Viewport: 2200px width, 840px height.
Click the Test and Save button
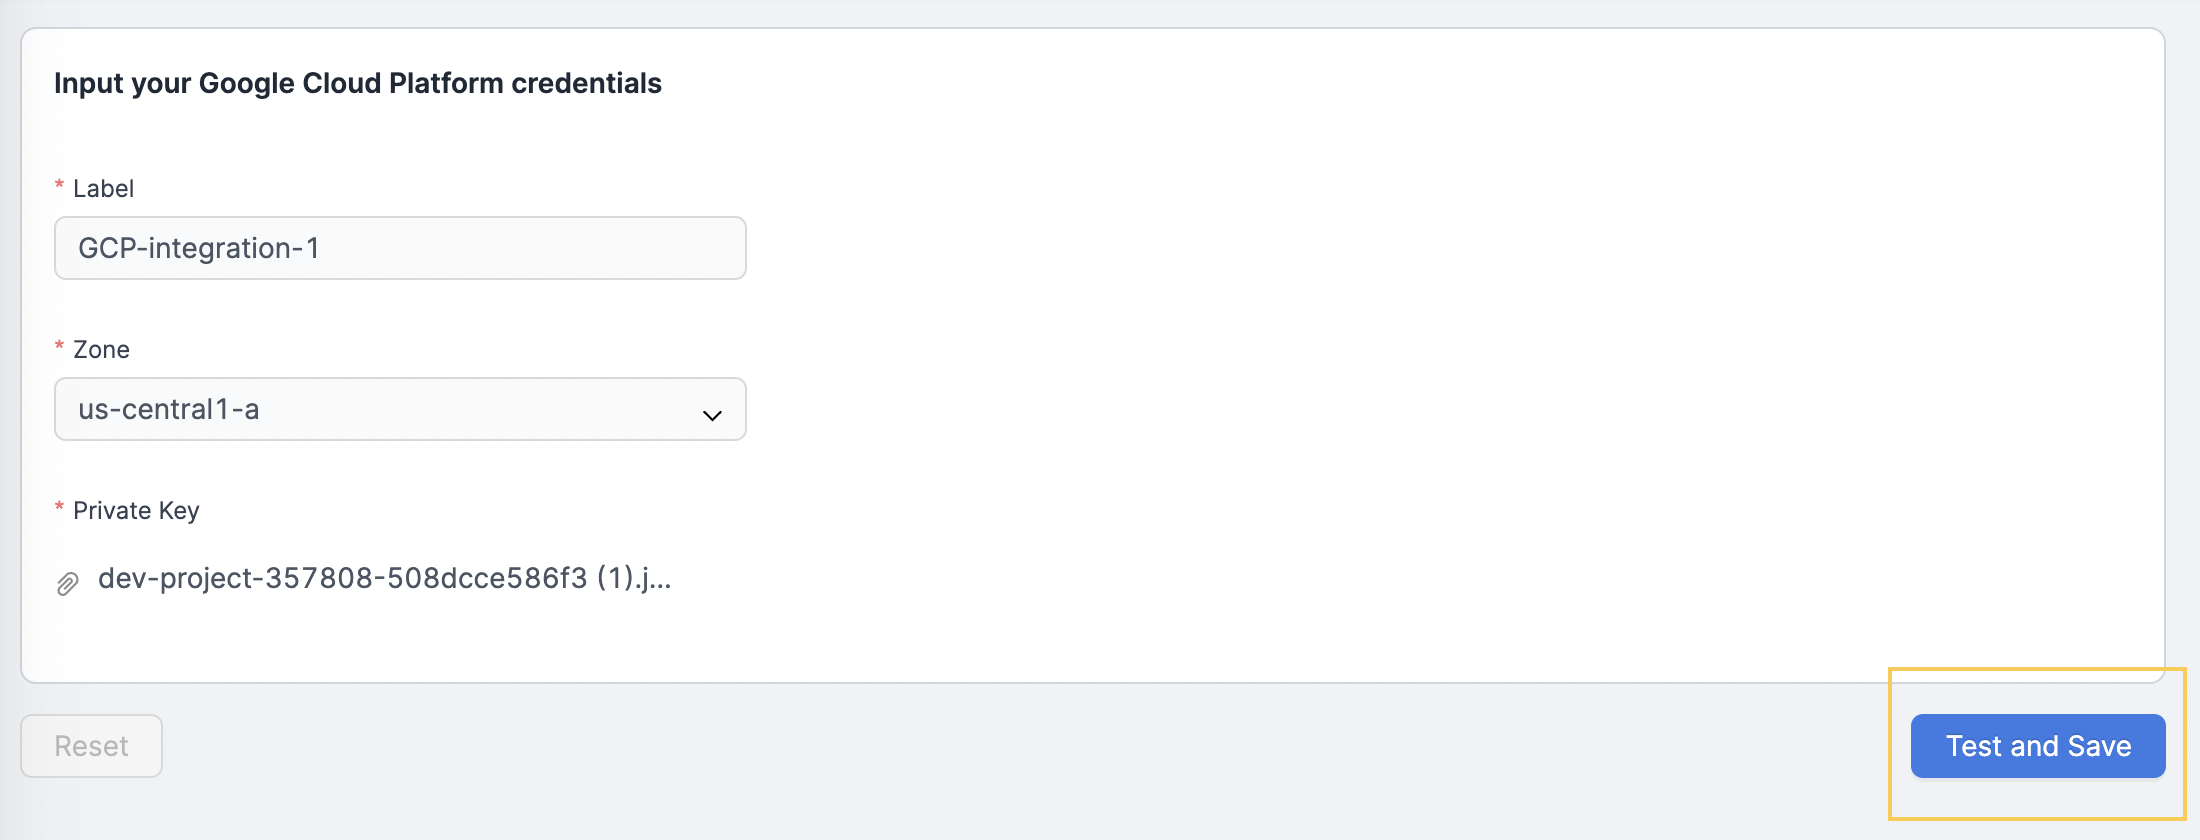click(x=2038, y=746)
